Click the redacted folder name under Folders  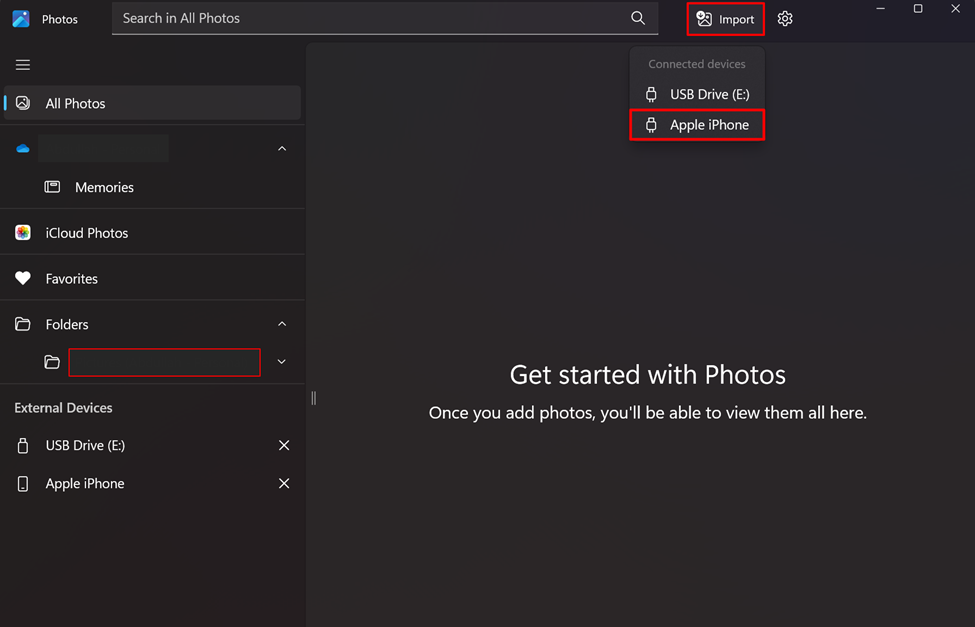tap(164, 362)
